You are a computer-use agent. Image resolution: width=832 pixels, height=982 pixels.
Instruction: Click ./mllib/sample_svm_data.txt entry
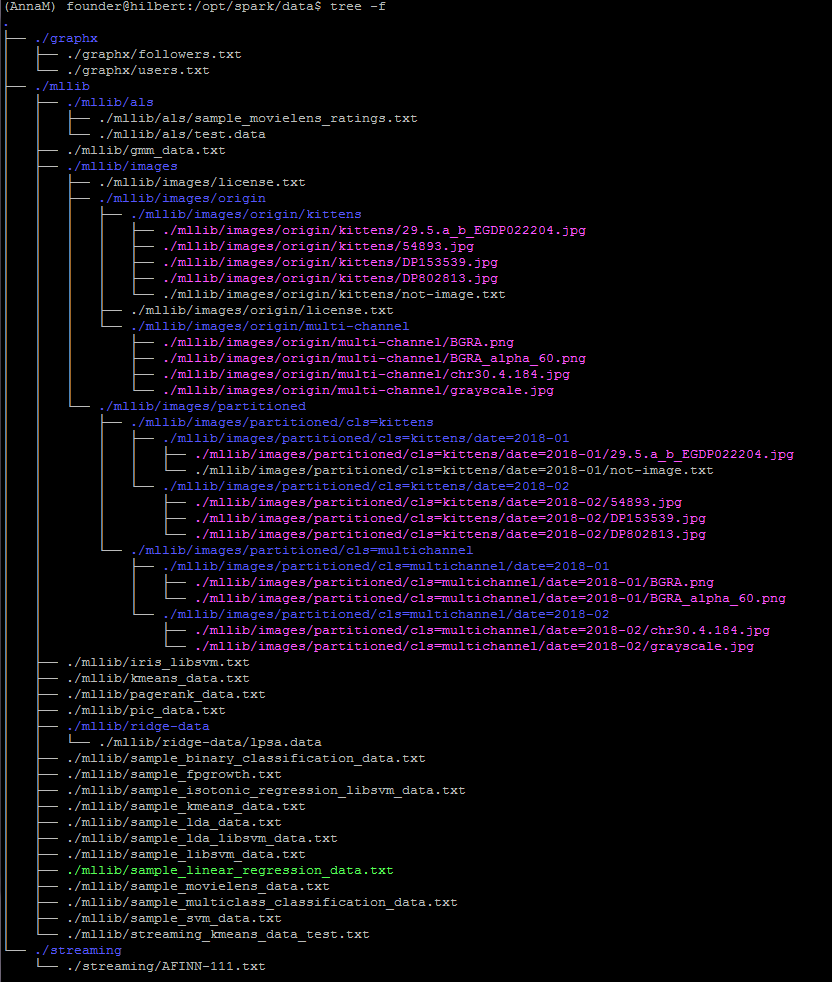pos(174,919)
